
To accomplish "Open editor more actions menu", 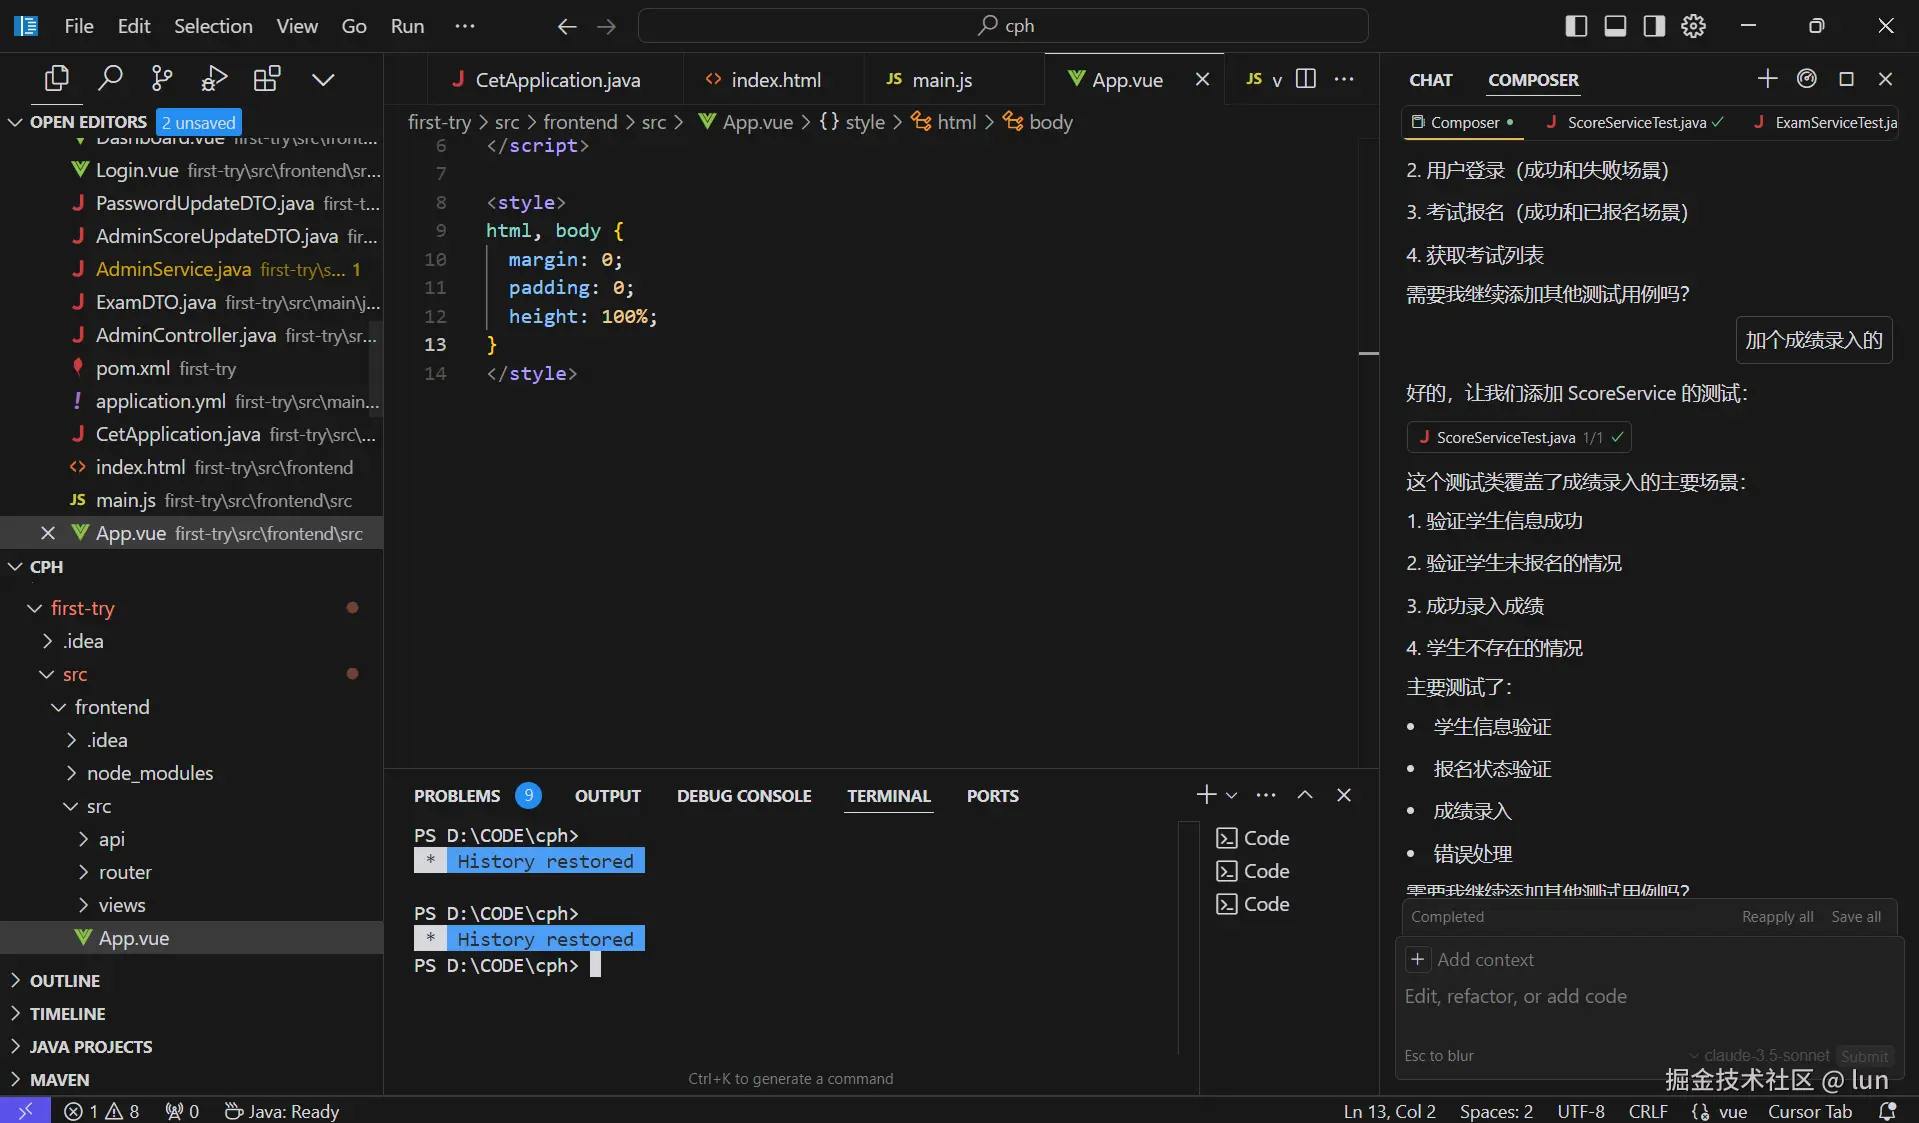I will pos(1344,79).
